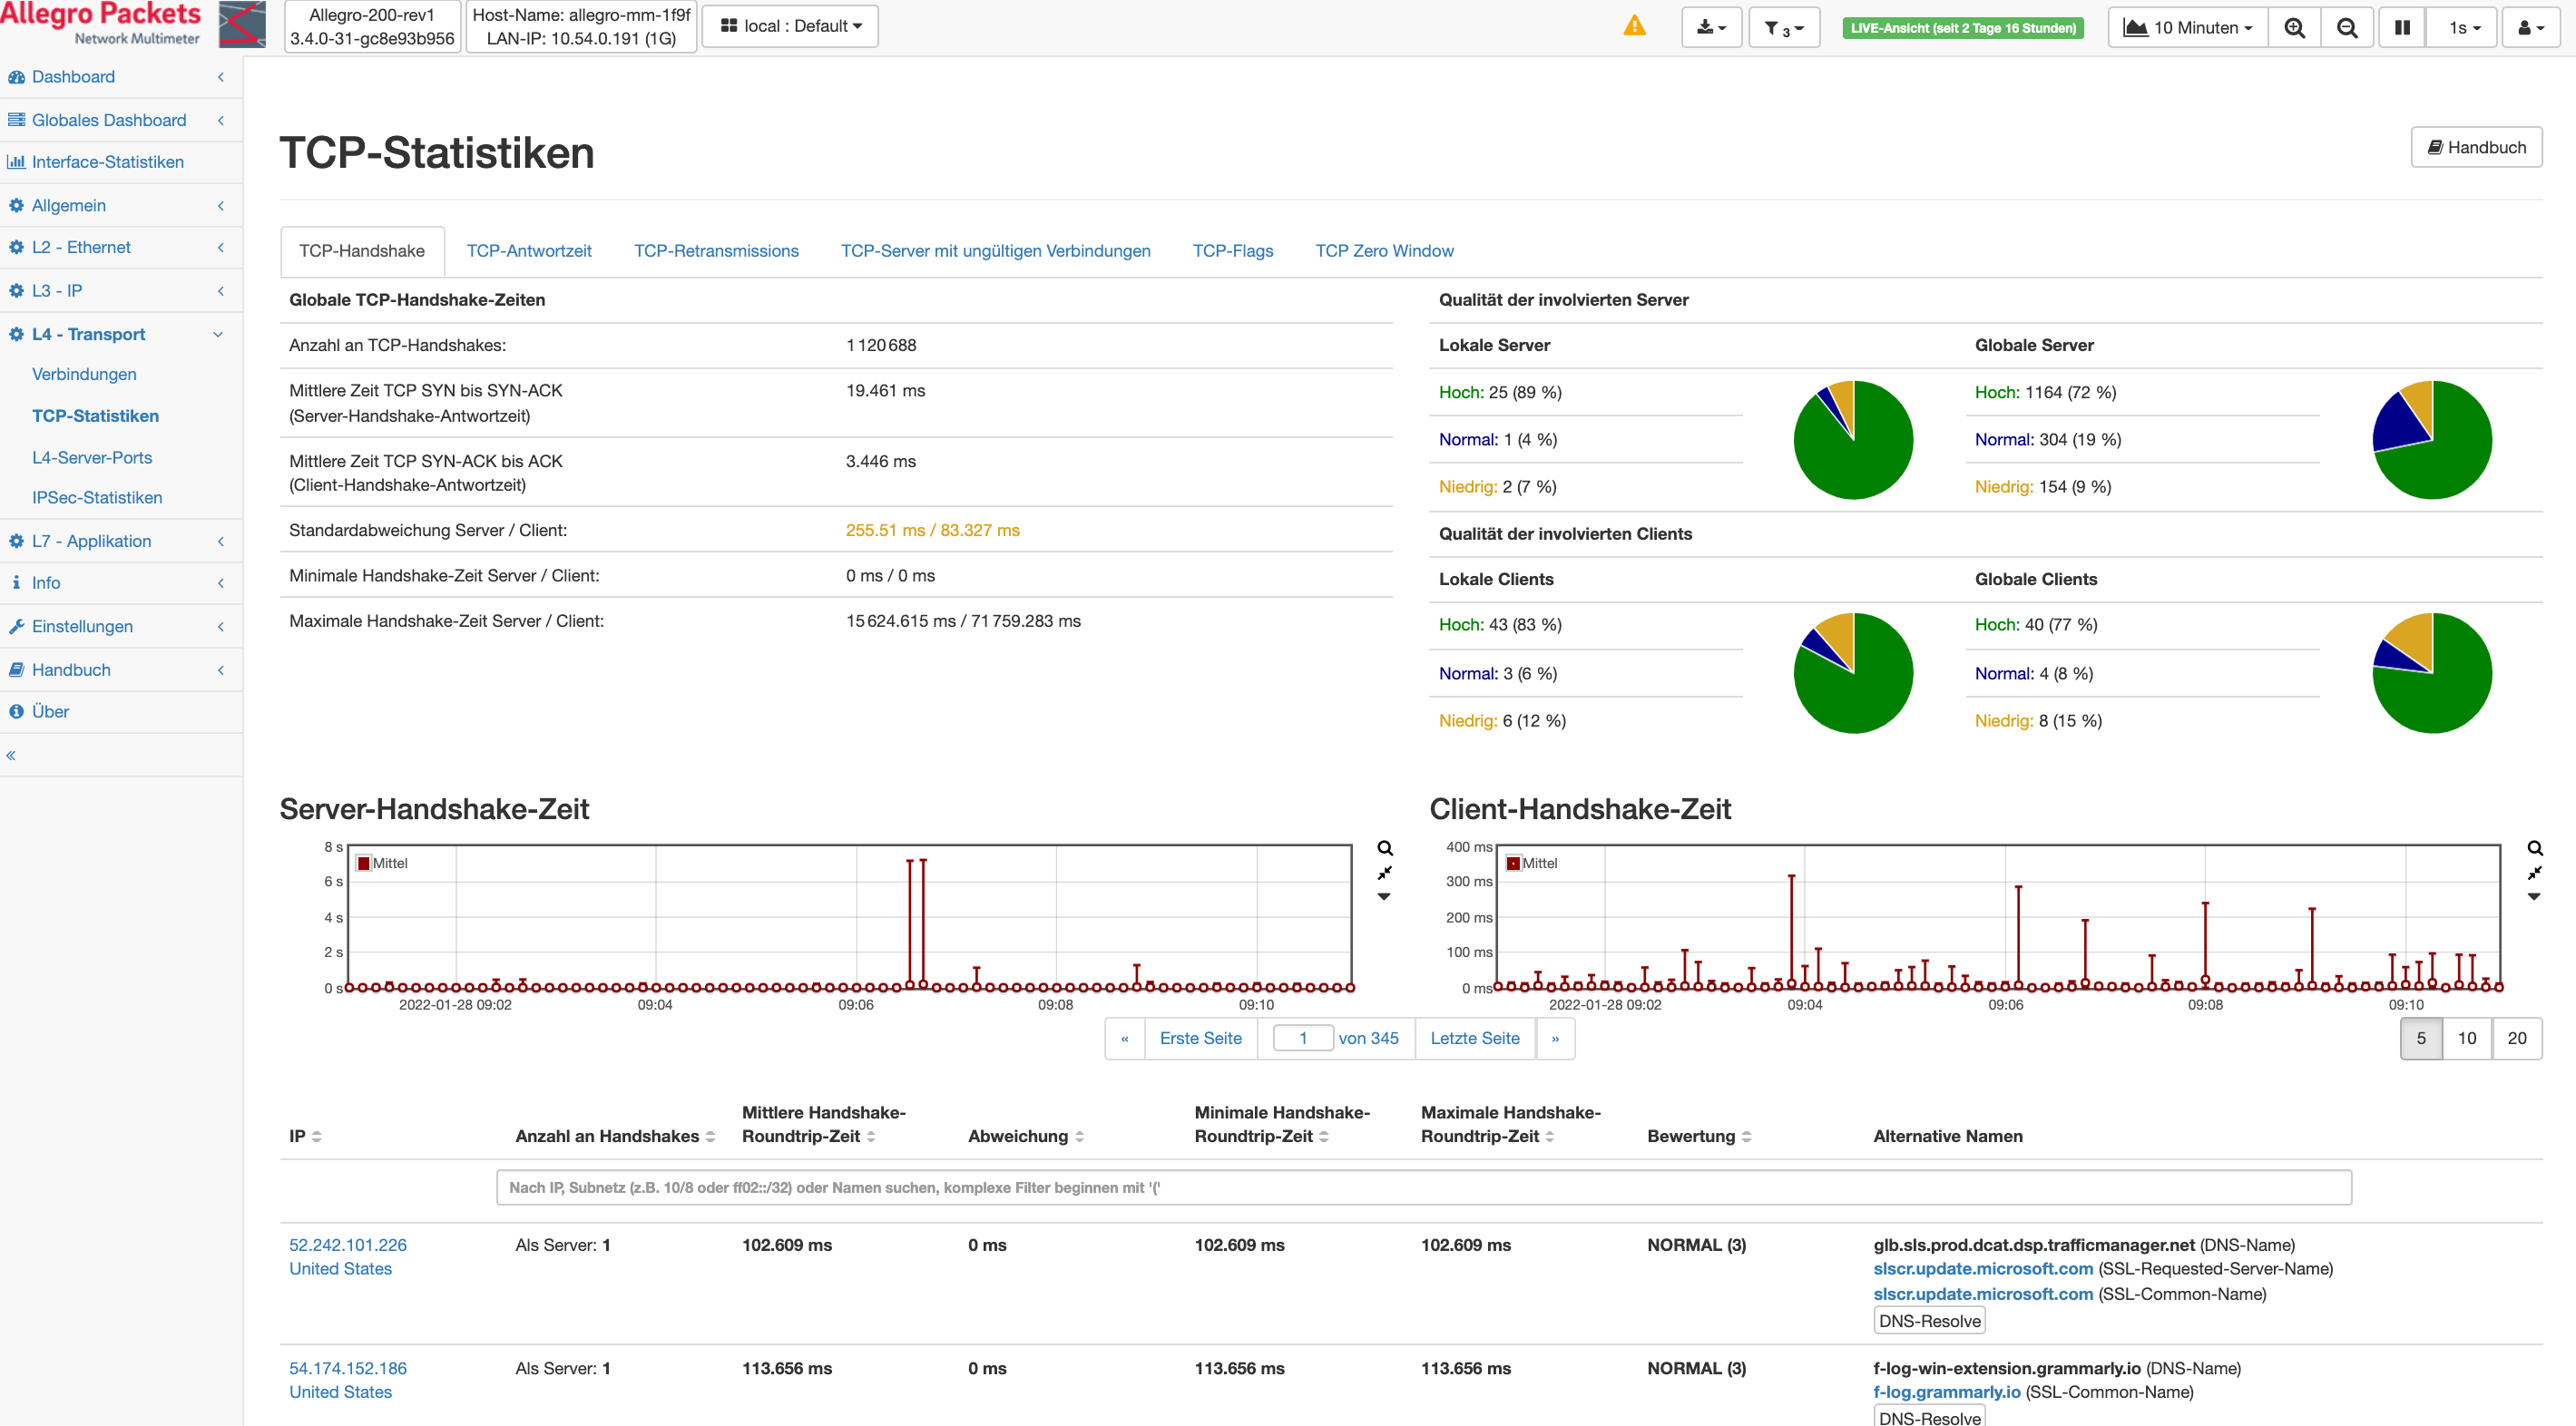
Task: Open the Handbuch button
Action: (2476, 146)
